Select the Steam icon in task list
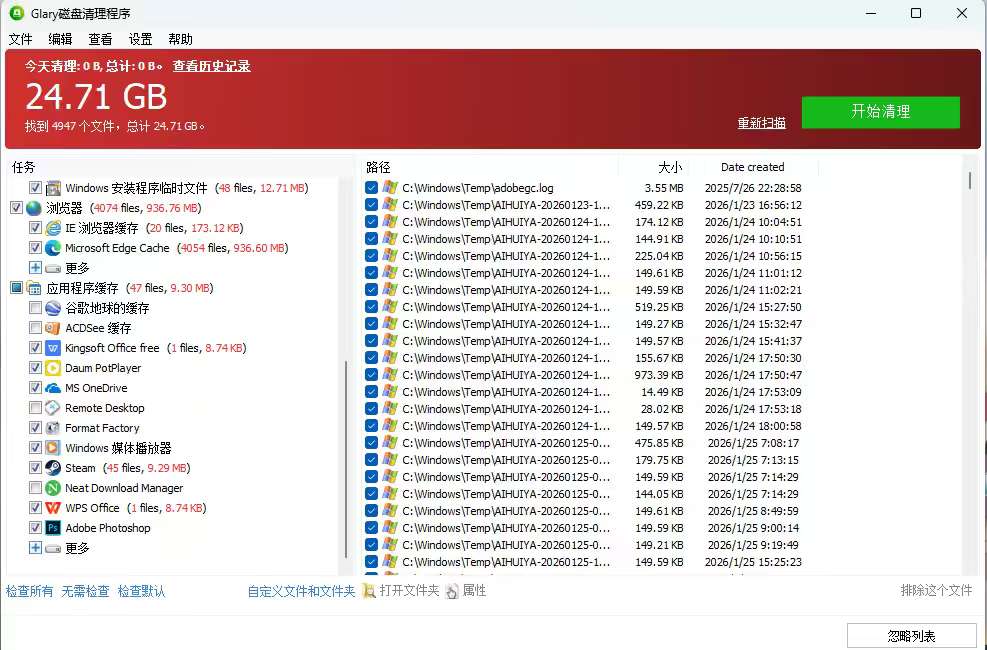Viewport: 987px width, 650px height. pos(52,468)
